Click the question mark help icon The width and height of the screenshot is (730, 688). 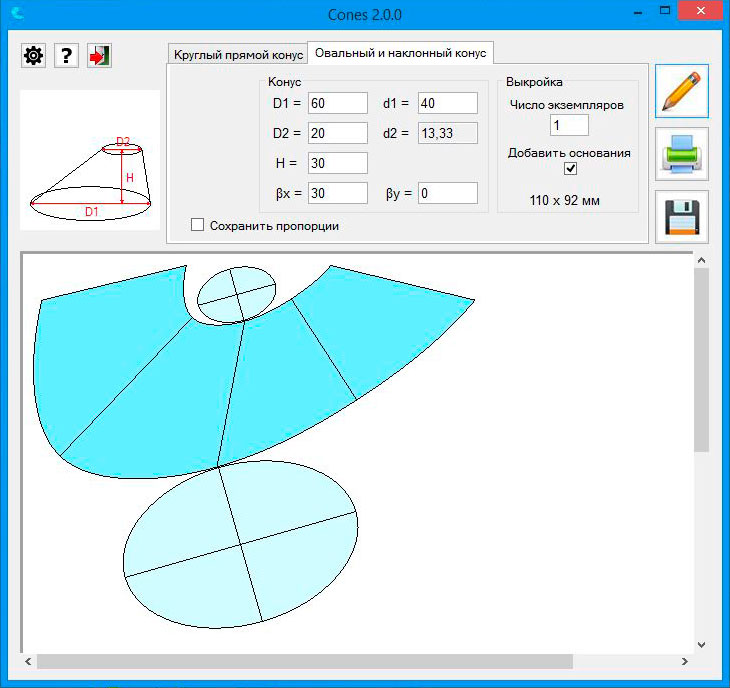(66, 55)
